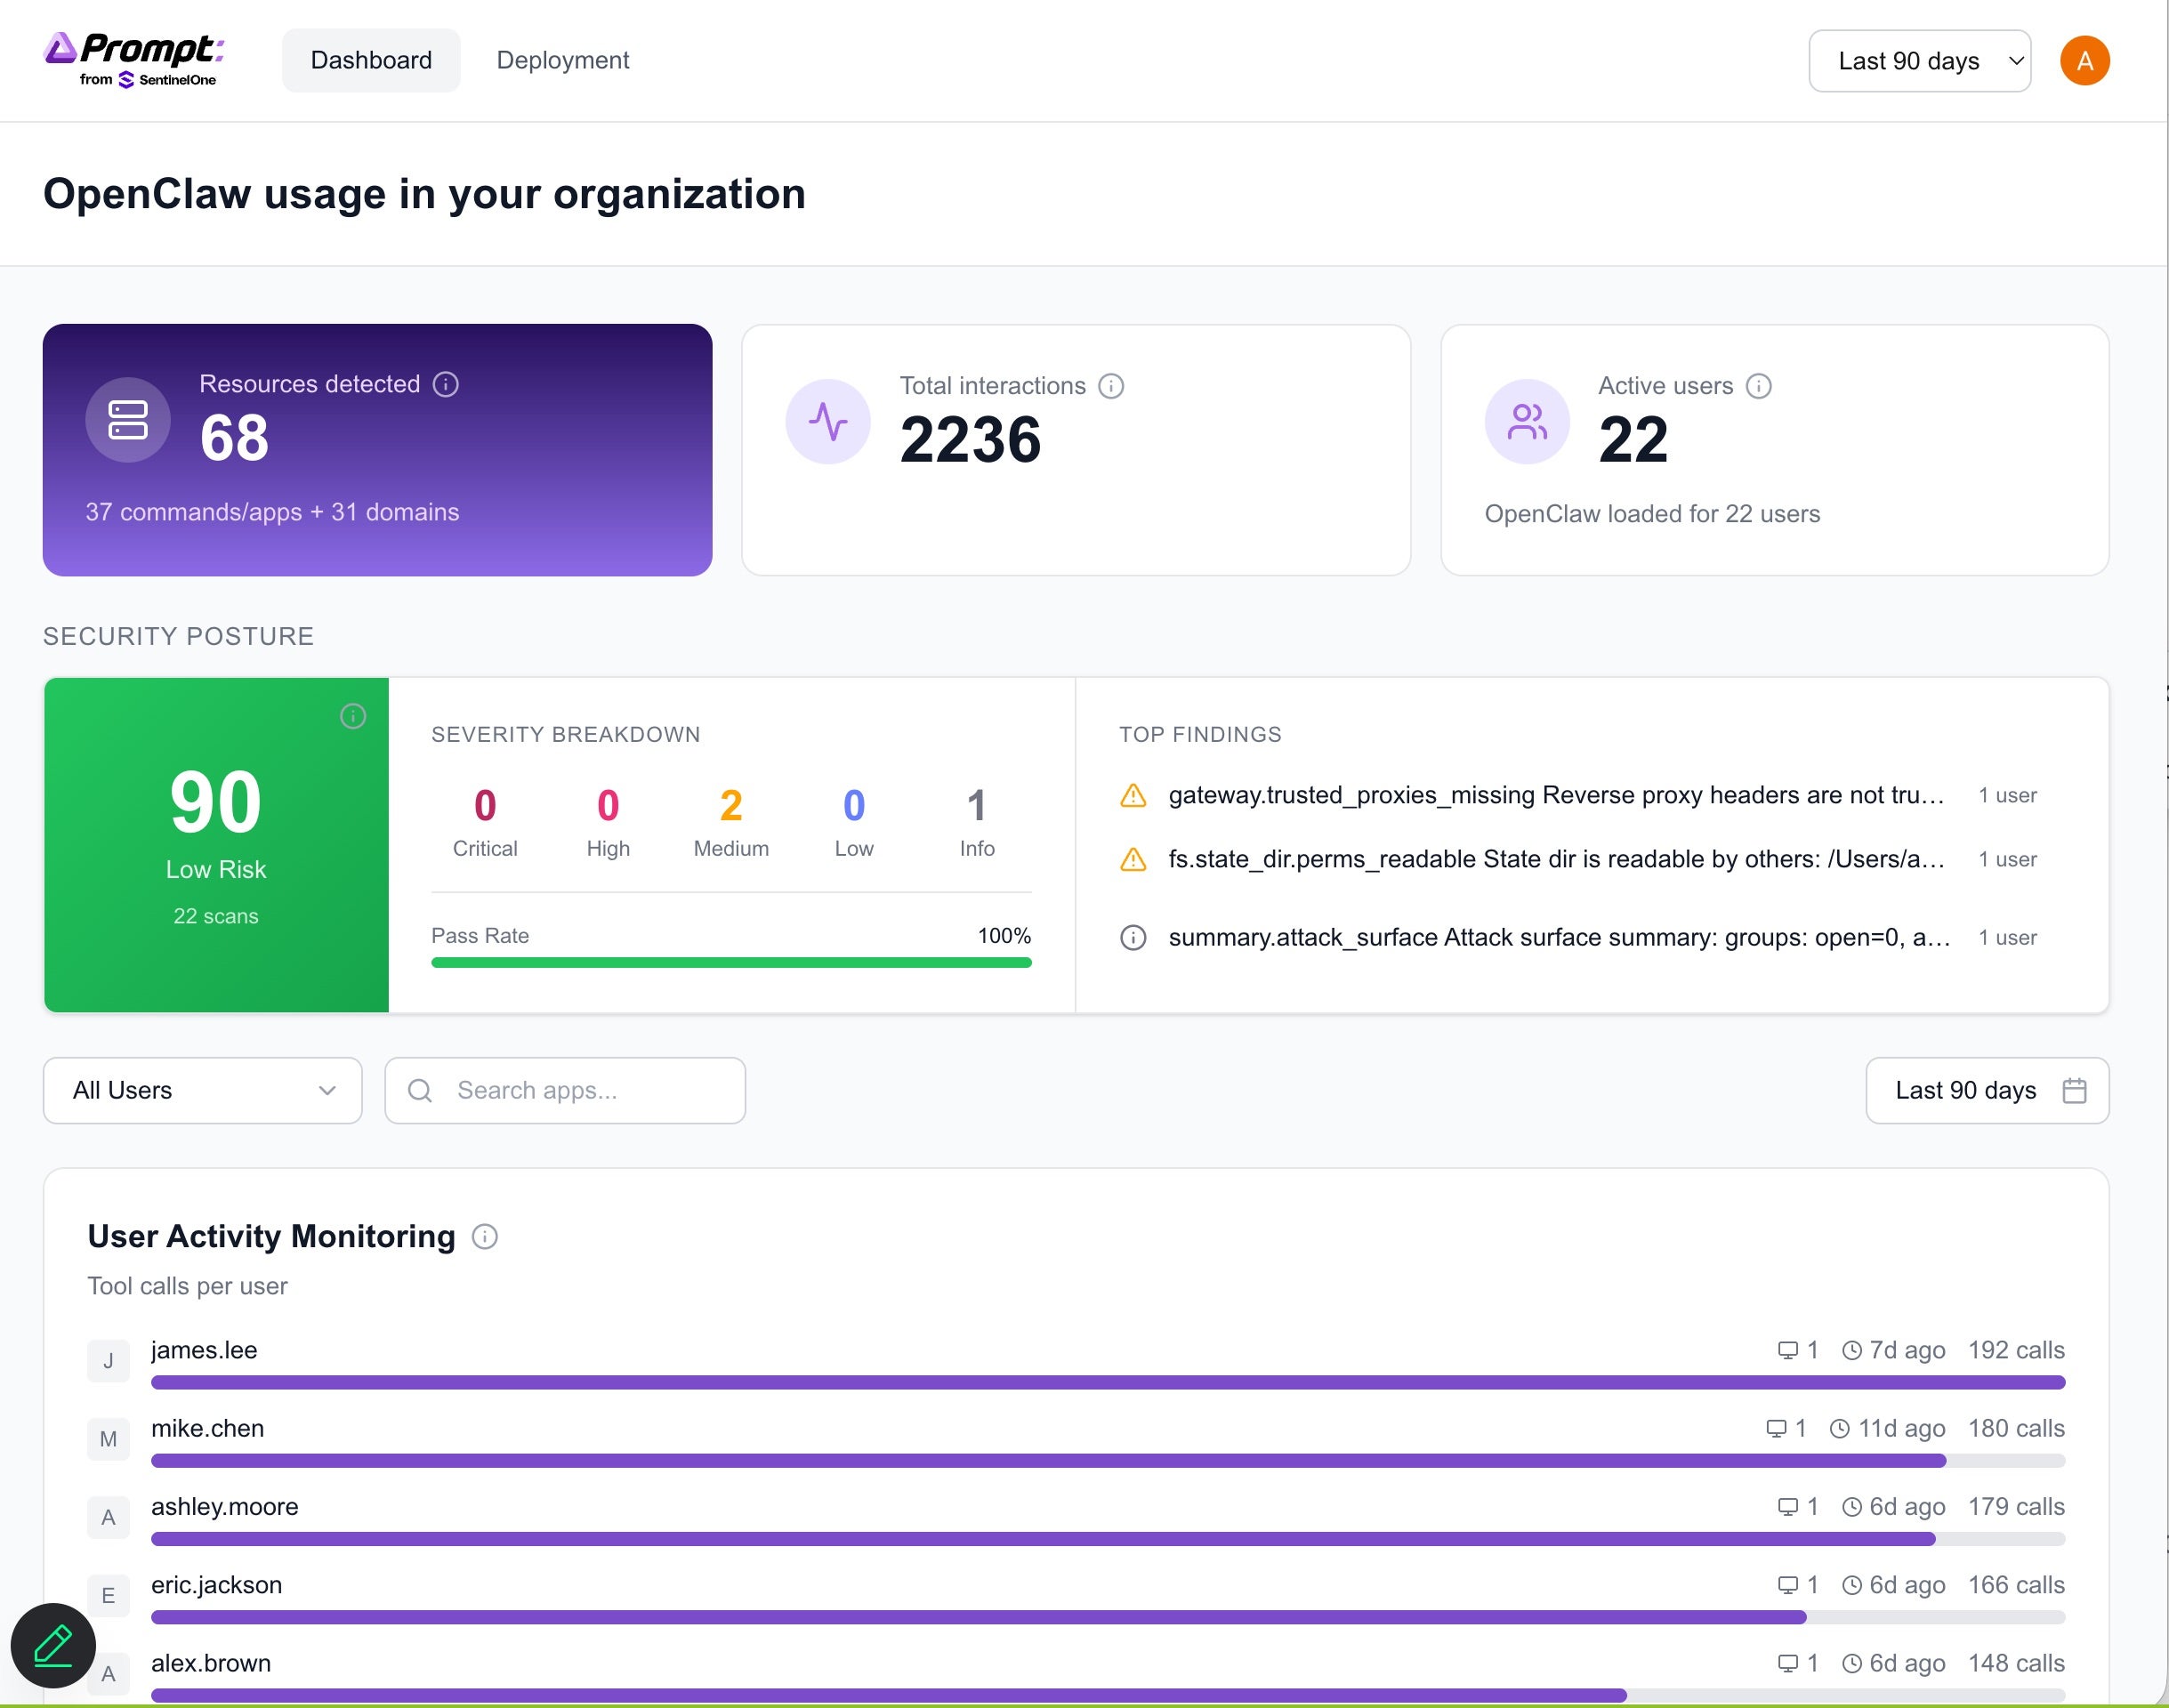This screenshot has width=2169, height=1708.
Task: Click the Prompt SentinelOne logo
Action: pyautogui.click(x=135, y=60)
